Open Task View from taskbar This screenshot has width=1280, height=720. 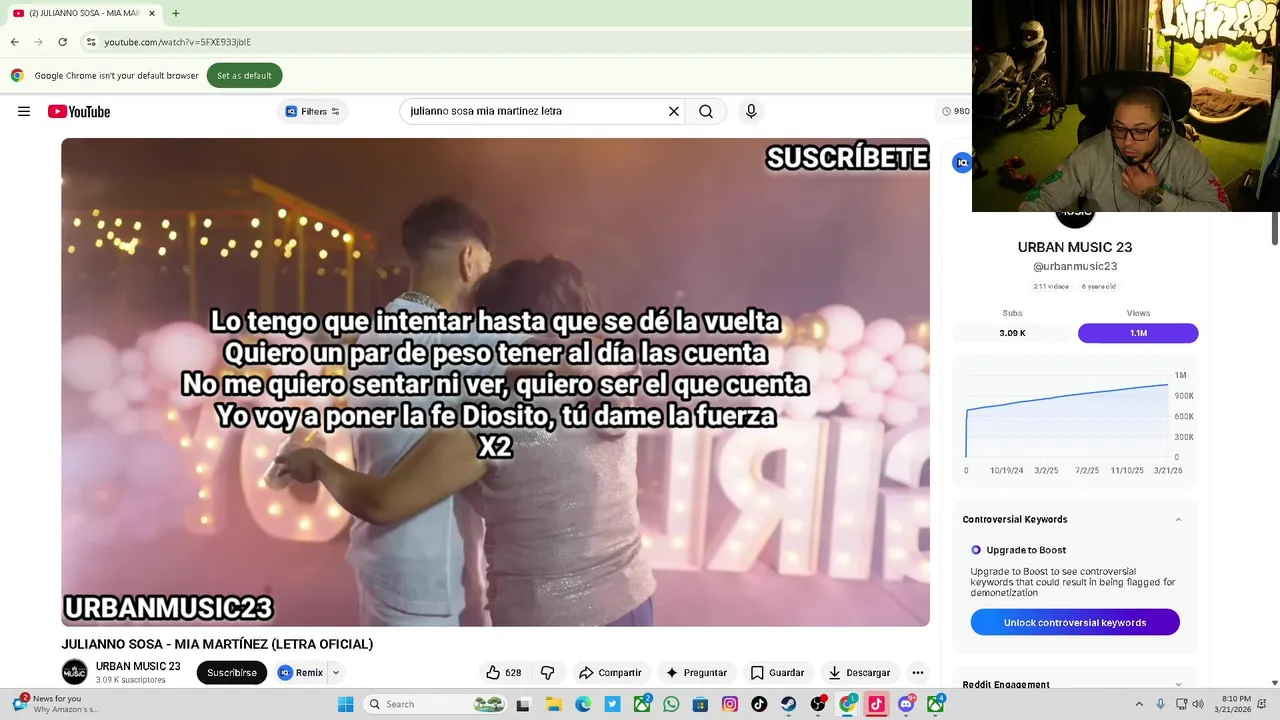(x=522, y=704)
